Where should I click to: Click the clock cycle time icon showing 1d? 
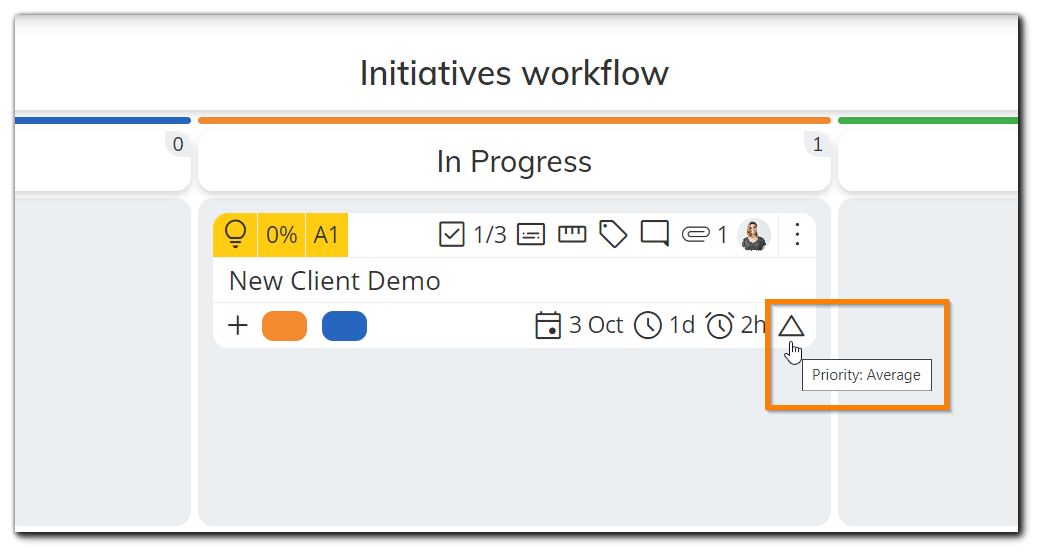[x=648, y=325]
